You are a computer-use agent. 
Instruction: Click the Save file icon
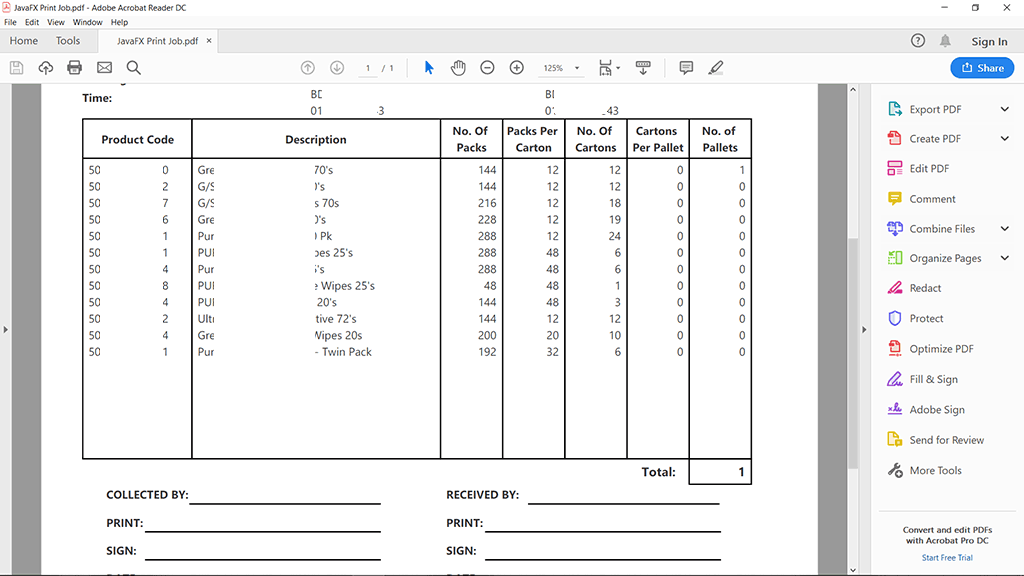tap(16, 67)
